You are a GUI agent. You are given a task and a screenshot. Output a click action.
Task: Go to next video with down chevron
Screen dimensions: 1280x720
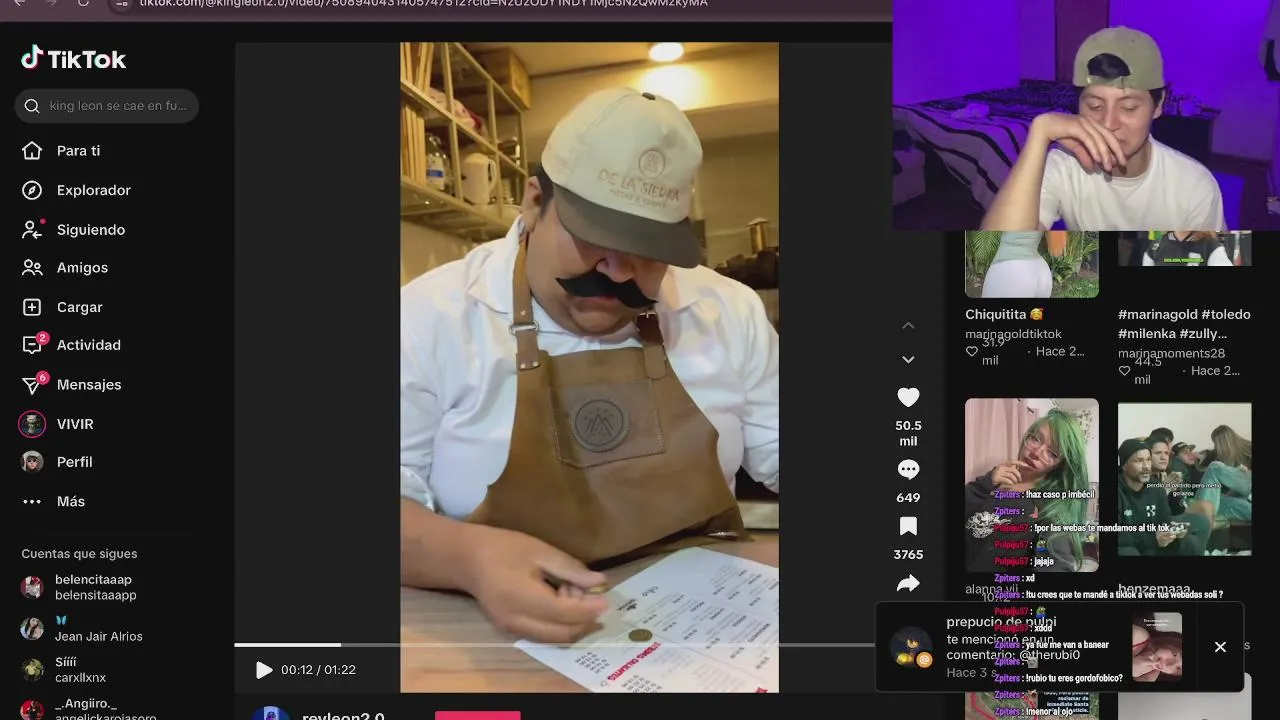908,359
